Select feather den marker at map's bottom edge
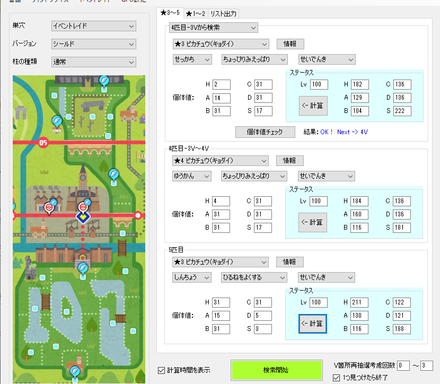The image size is (440, 384). point(75,371)
